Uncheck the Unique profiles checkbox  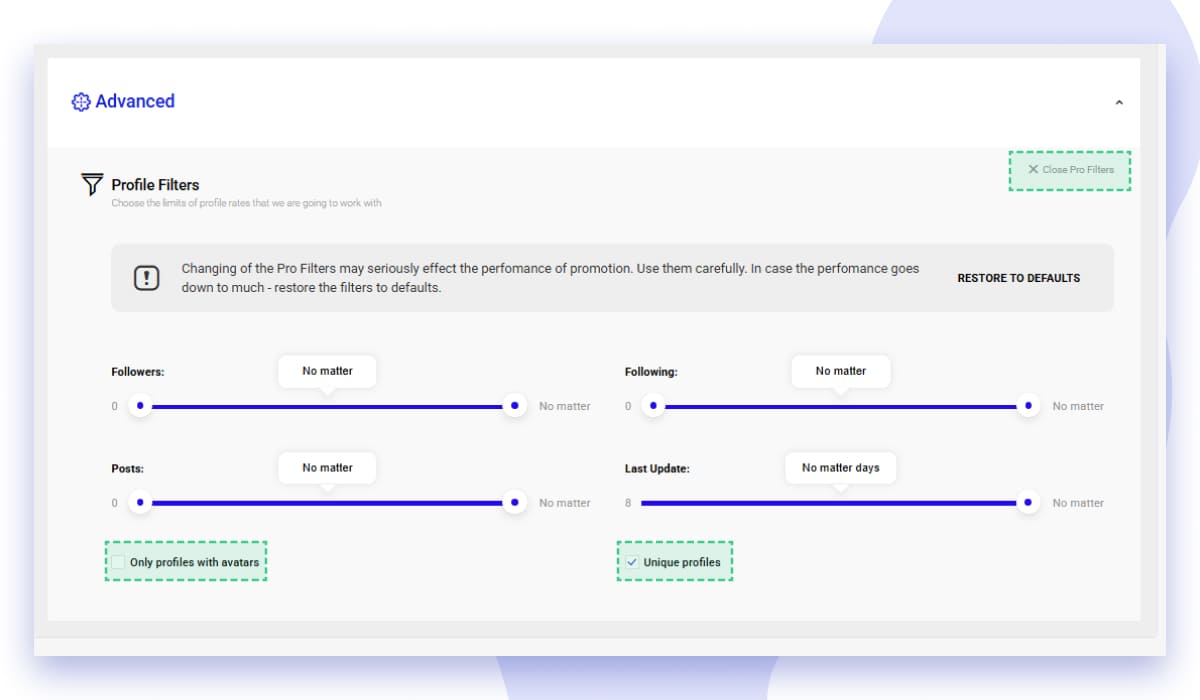(x=632, y=562)
